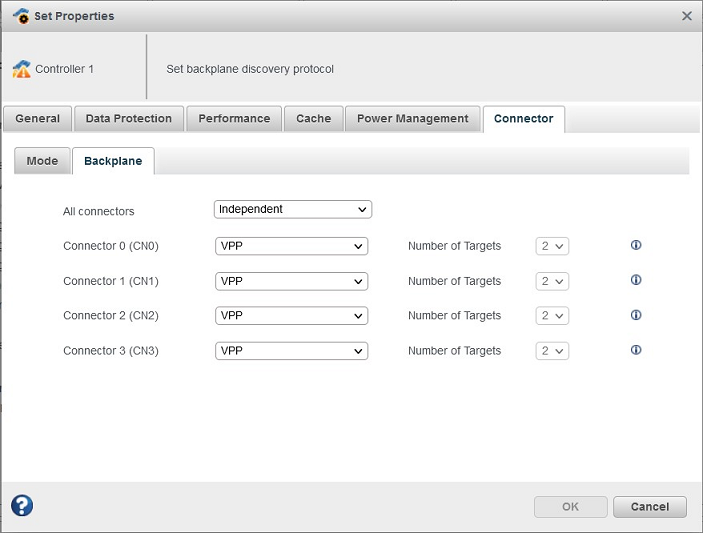Open the Cache tab
This screenshot has width=703, height=533.
313,118
